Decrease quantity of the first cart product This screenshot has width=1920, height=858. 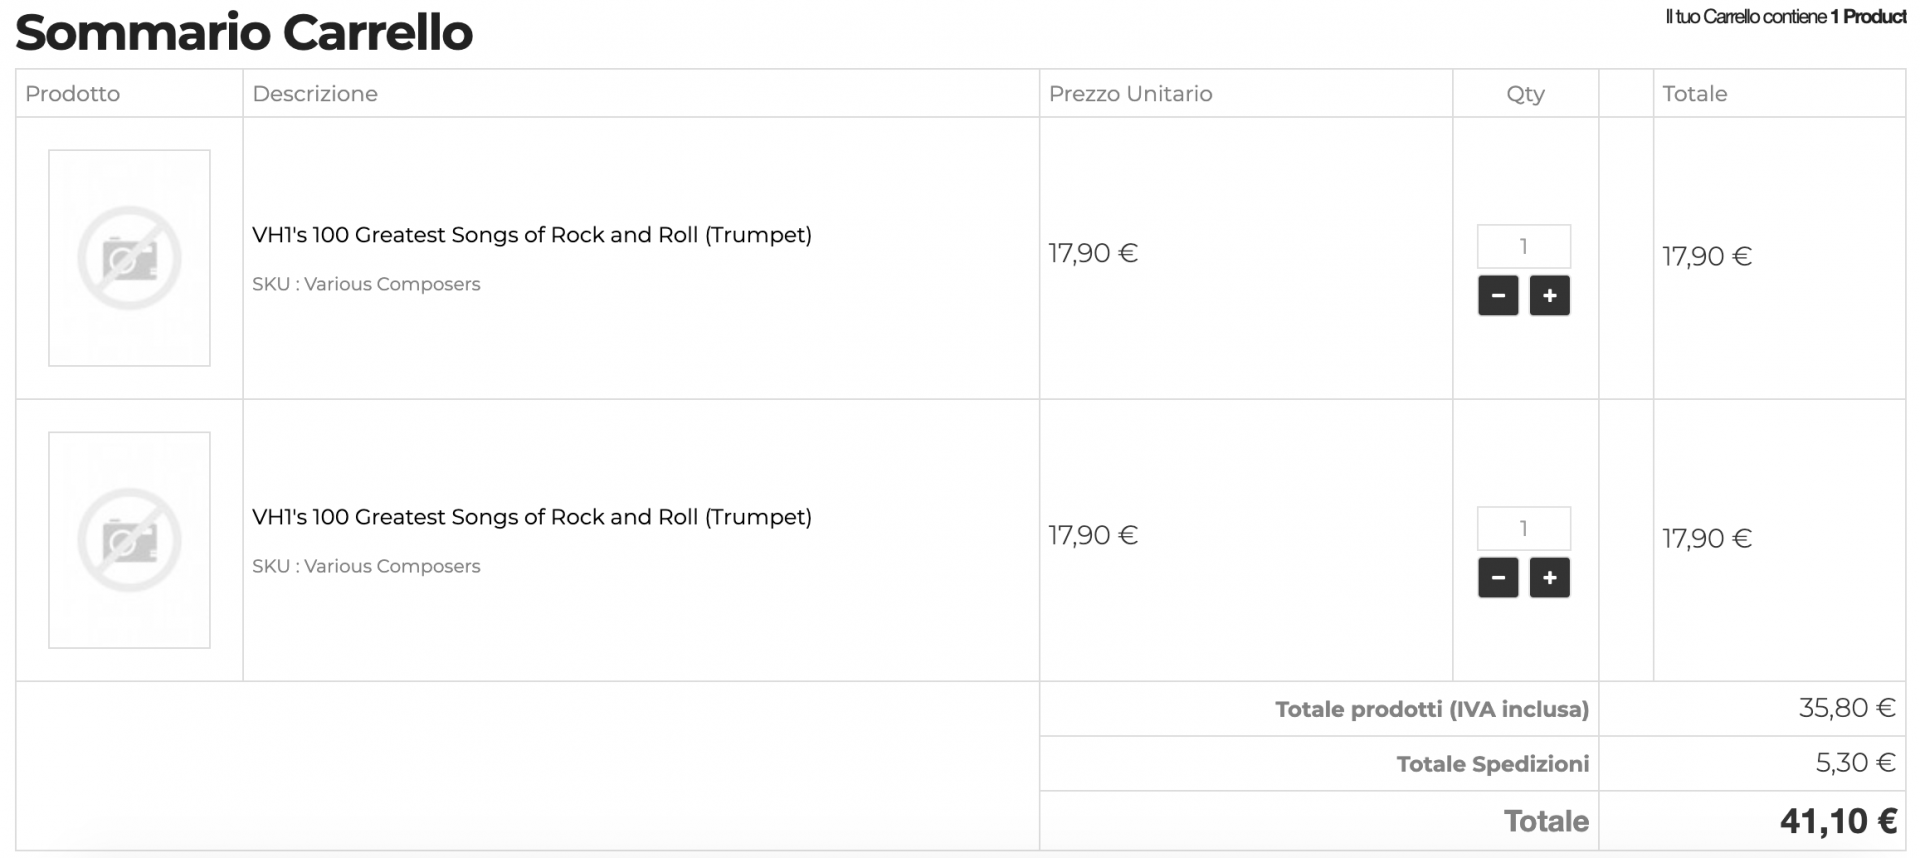(x=1497, y=296)
